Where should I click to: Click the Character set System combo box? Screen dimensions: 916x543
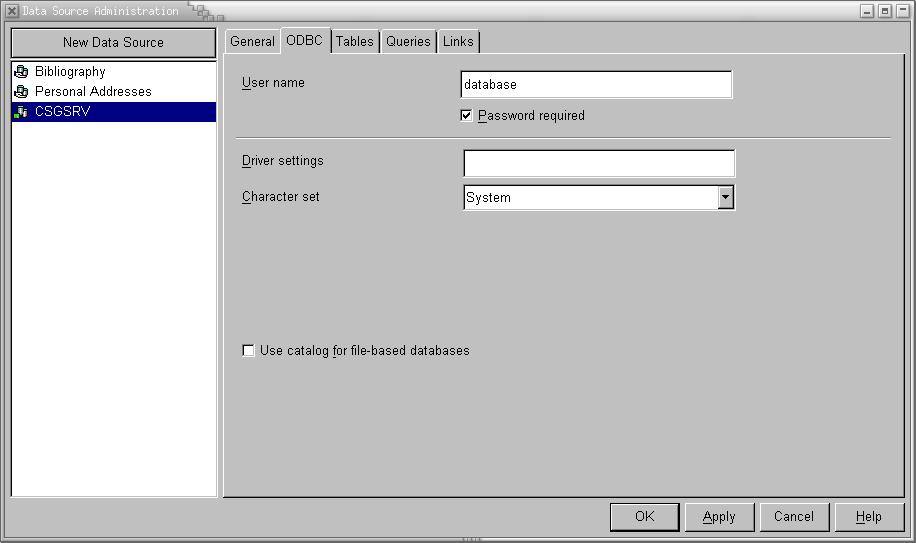click(x=599, y=197)
